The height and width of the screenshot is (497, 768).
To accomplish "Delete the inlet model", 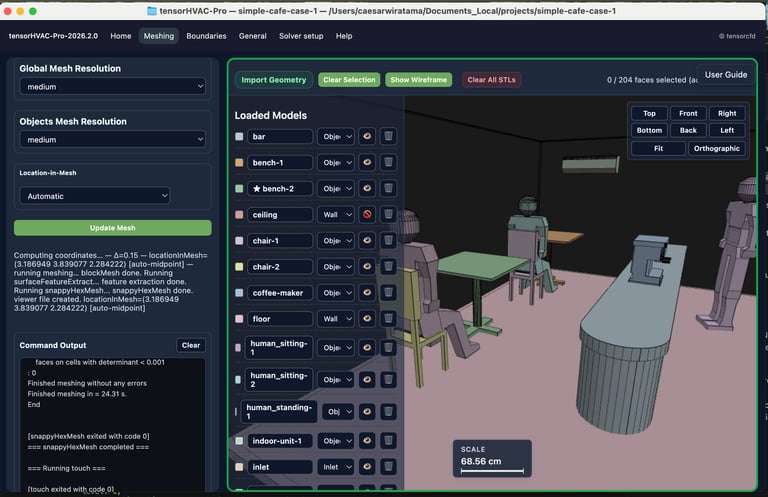I will [388, 467].
